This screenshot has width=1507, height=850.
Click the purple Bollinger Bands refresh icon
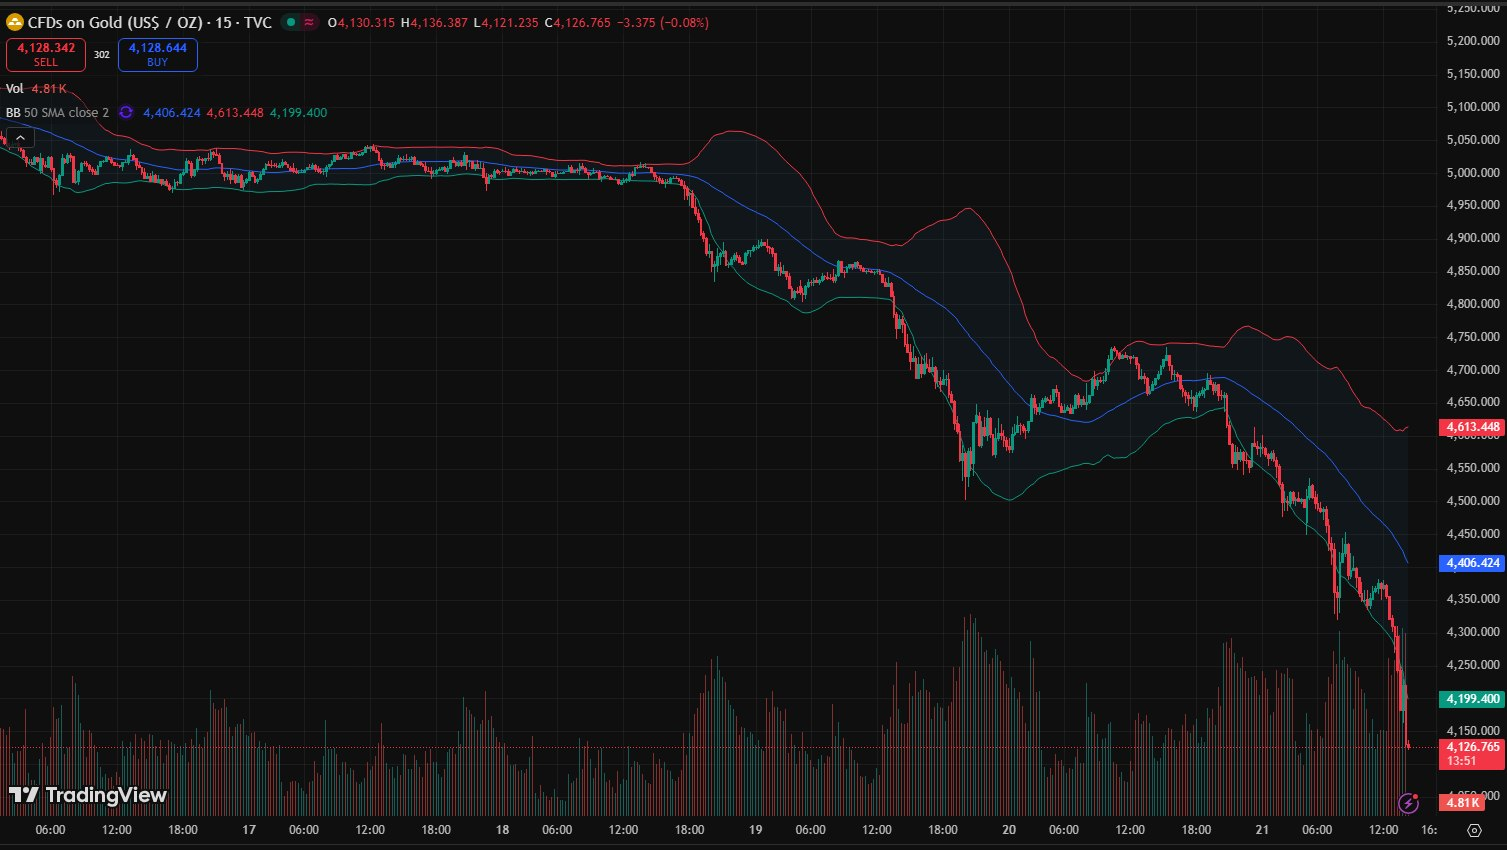[126, 113]
